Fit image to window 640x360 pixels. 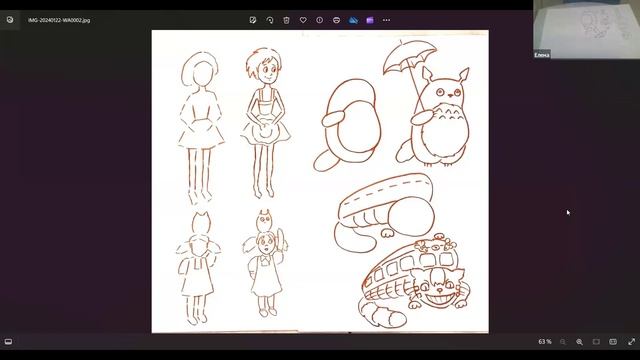pyautogui.click(x=596, y=342)
